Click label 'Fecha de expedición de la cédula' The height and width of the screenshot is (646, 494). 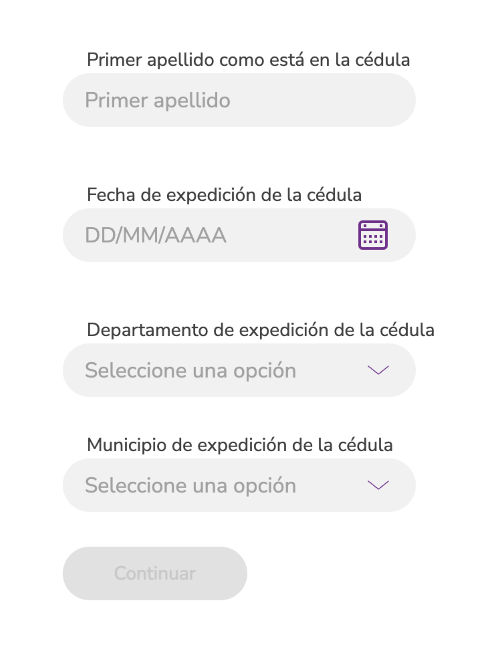coord(224,194)
